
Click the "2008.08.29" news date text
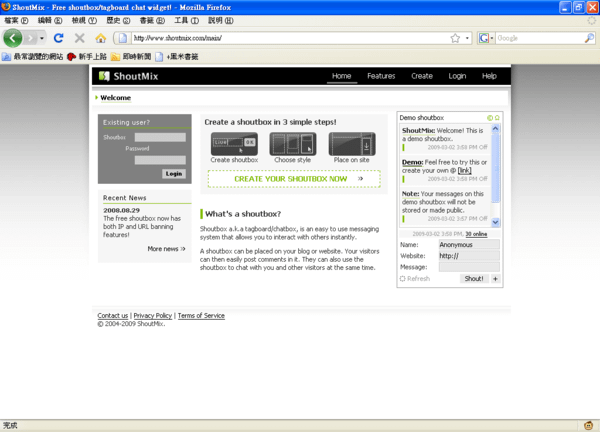(x=121, y=210)
